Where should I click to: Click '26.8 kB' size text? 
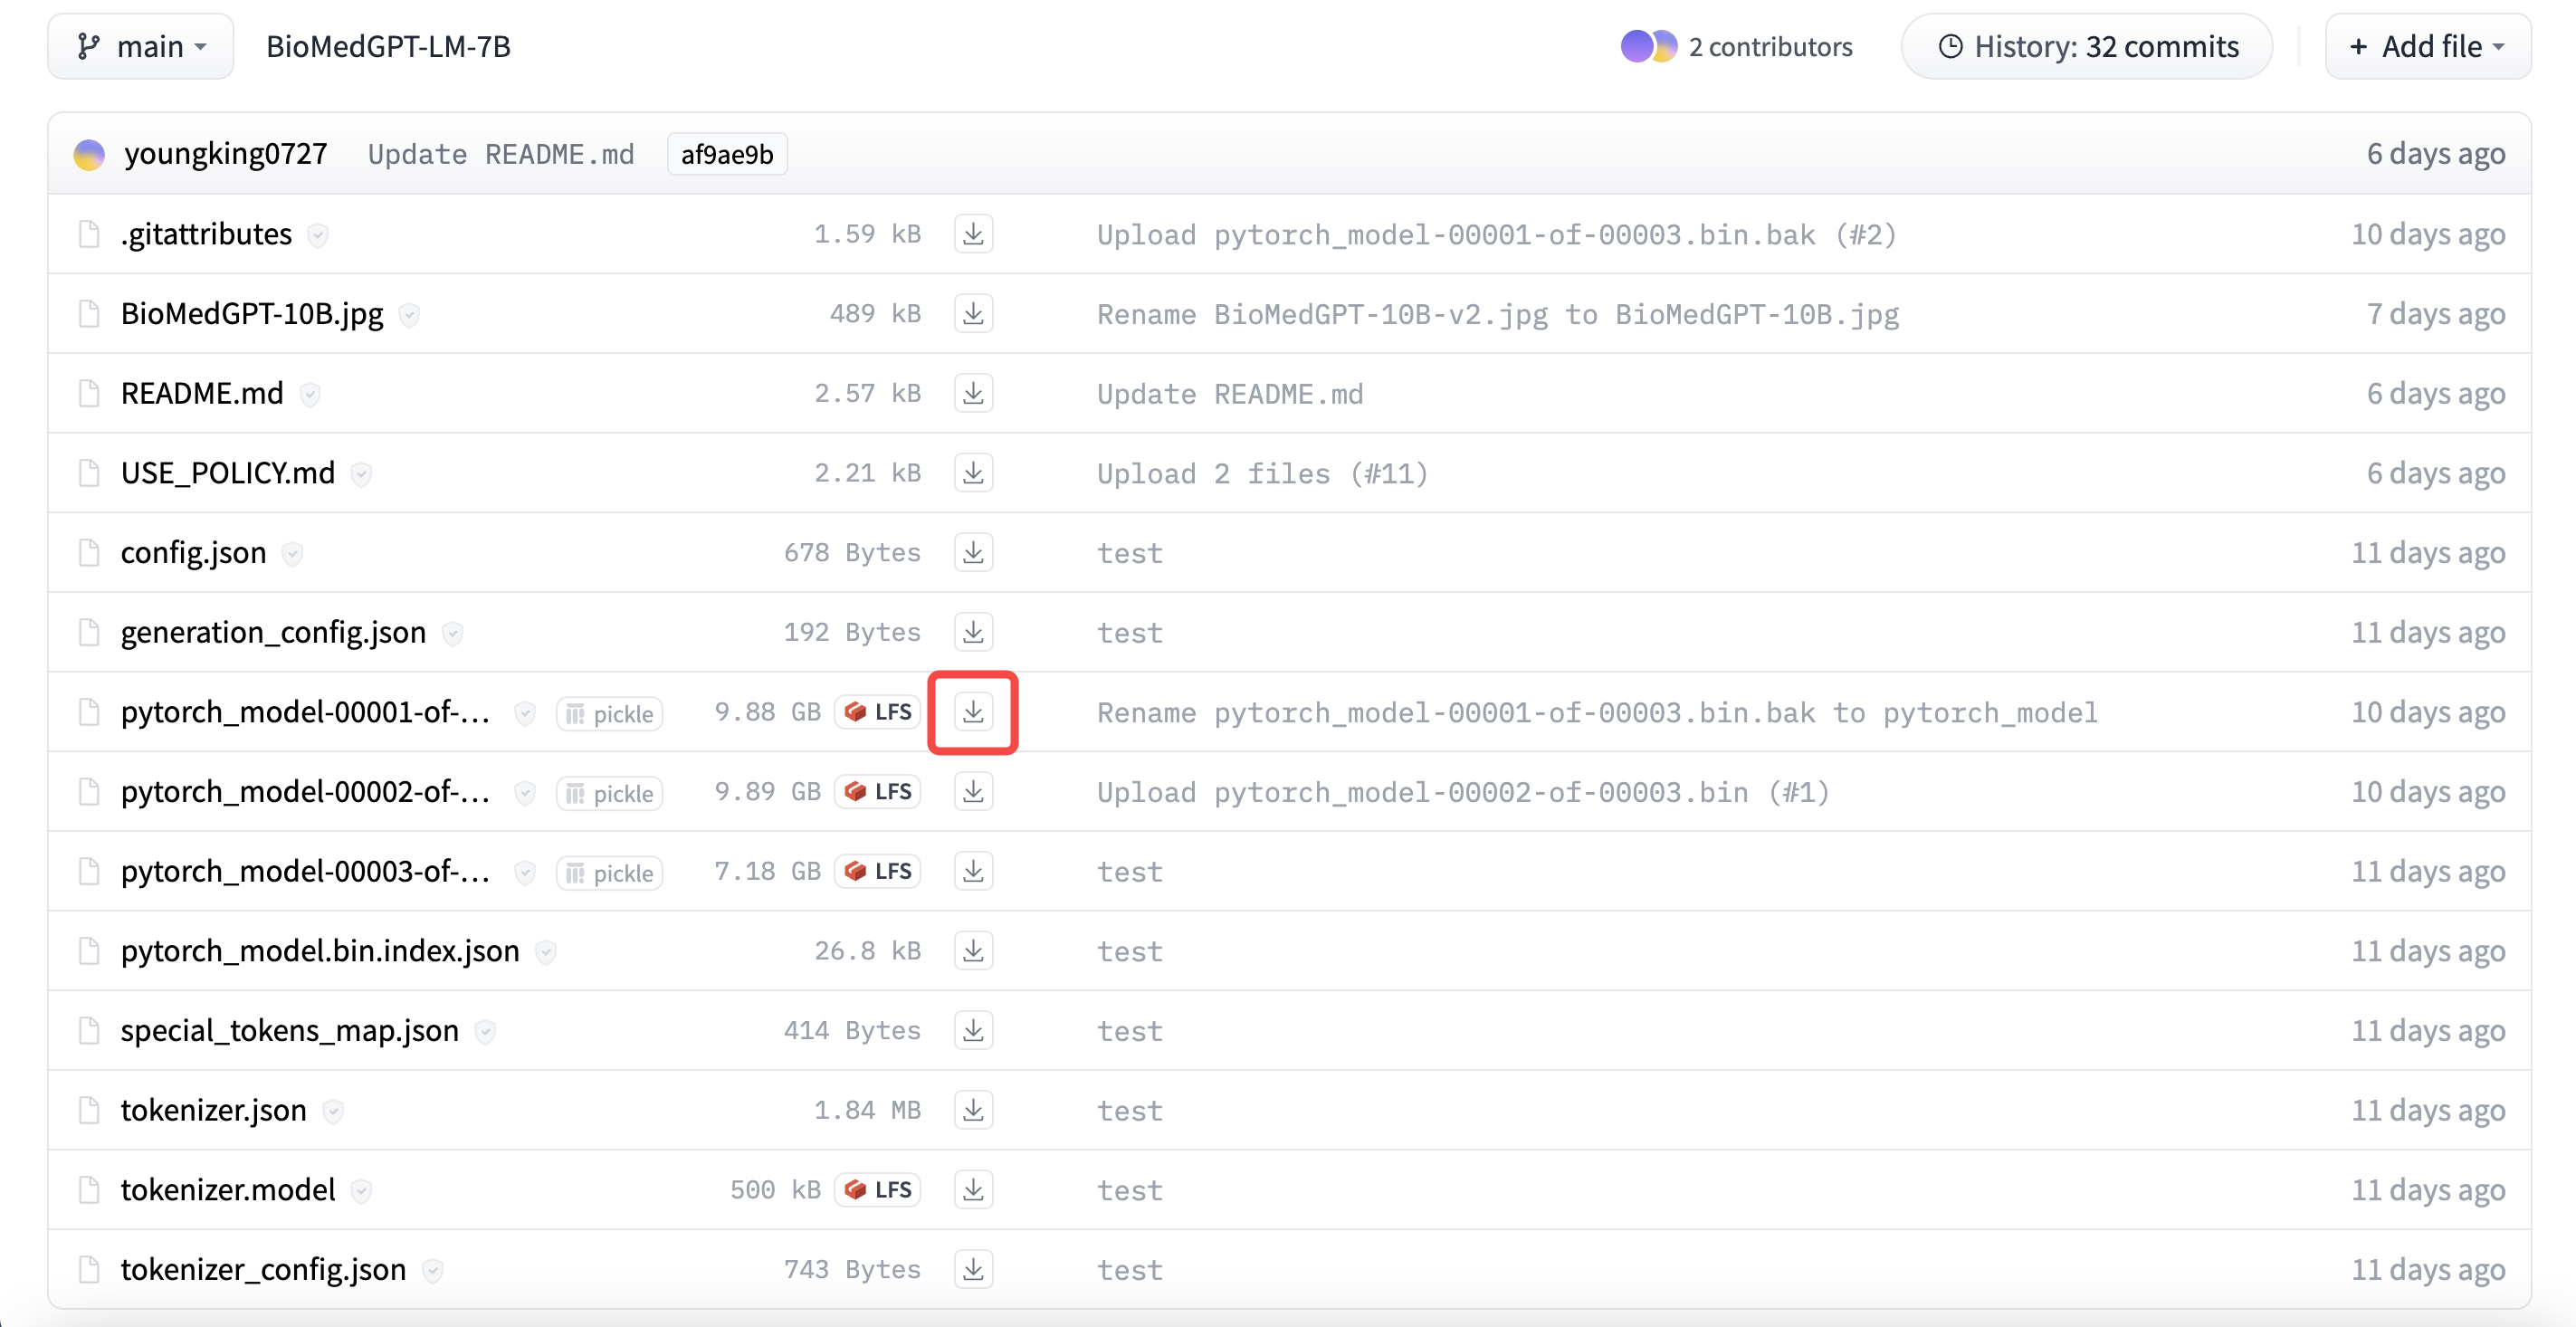click(867, 951)
